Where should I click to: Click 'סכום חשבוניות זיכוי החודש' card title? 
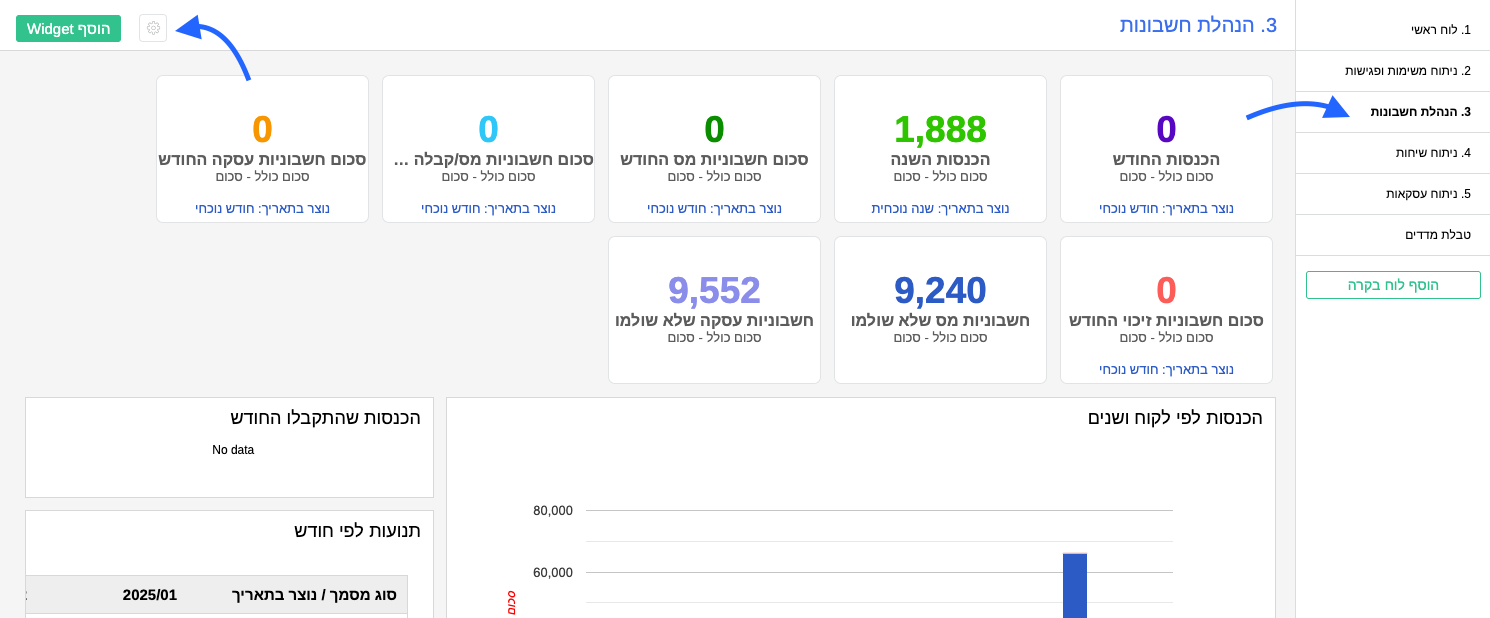click(1166, 320)
